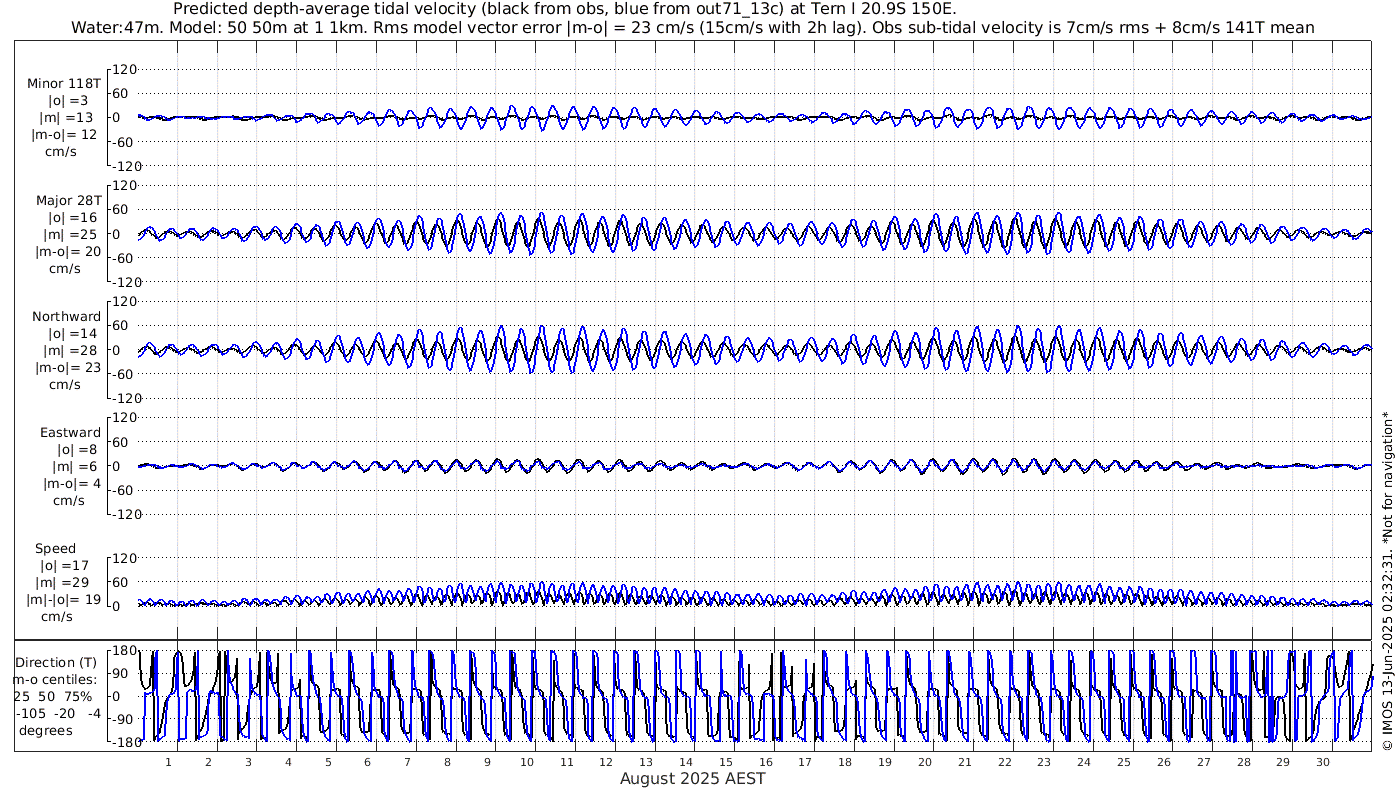Viewport: 1400px width, 800px height.
Task: Click the '|m-o|= 4' error value
Action: pyautogui.click(x=69, y=483)
